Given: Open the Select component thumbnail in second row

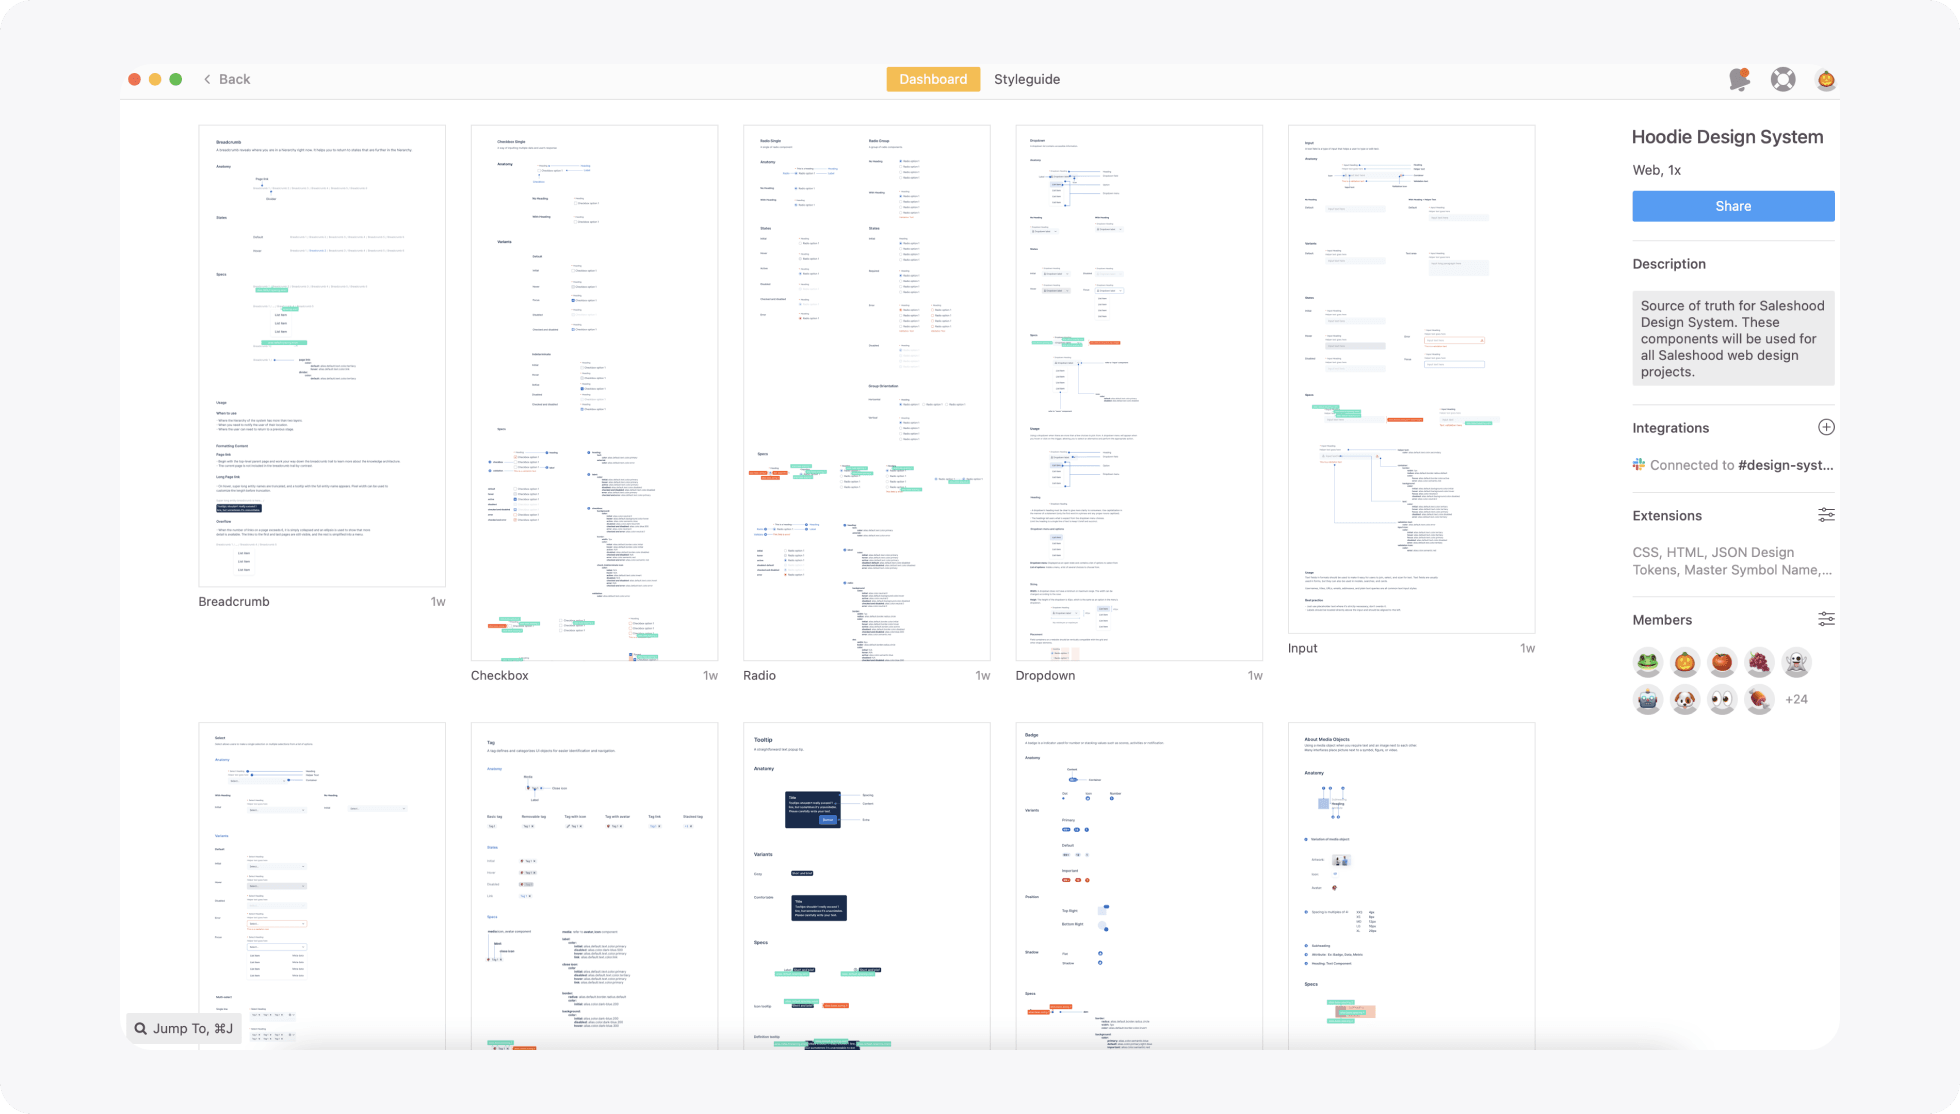Looking at the screenshot, I should [x=322, y=885].
